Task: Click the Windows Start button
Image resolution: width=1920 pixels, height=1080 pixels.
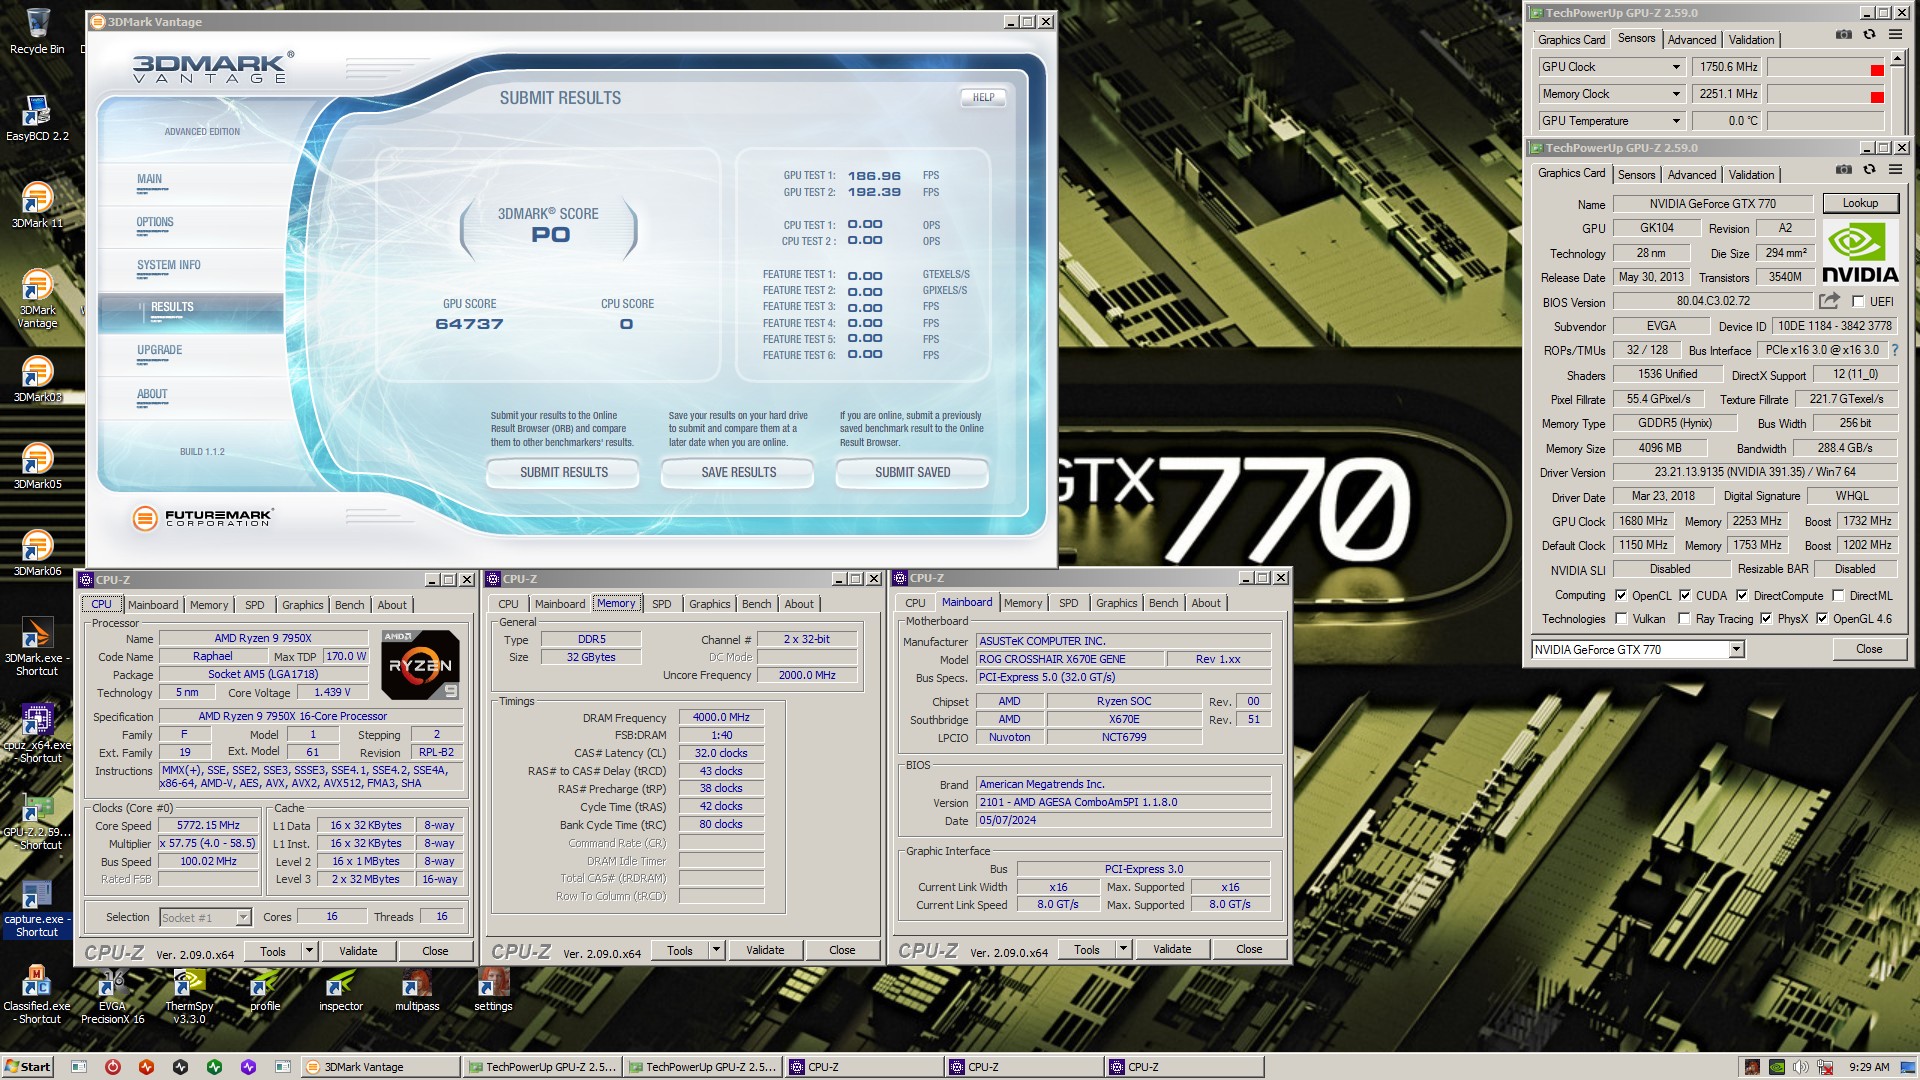Action: [27, 1067]
